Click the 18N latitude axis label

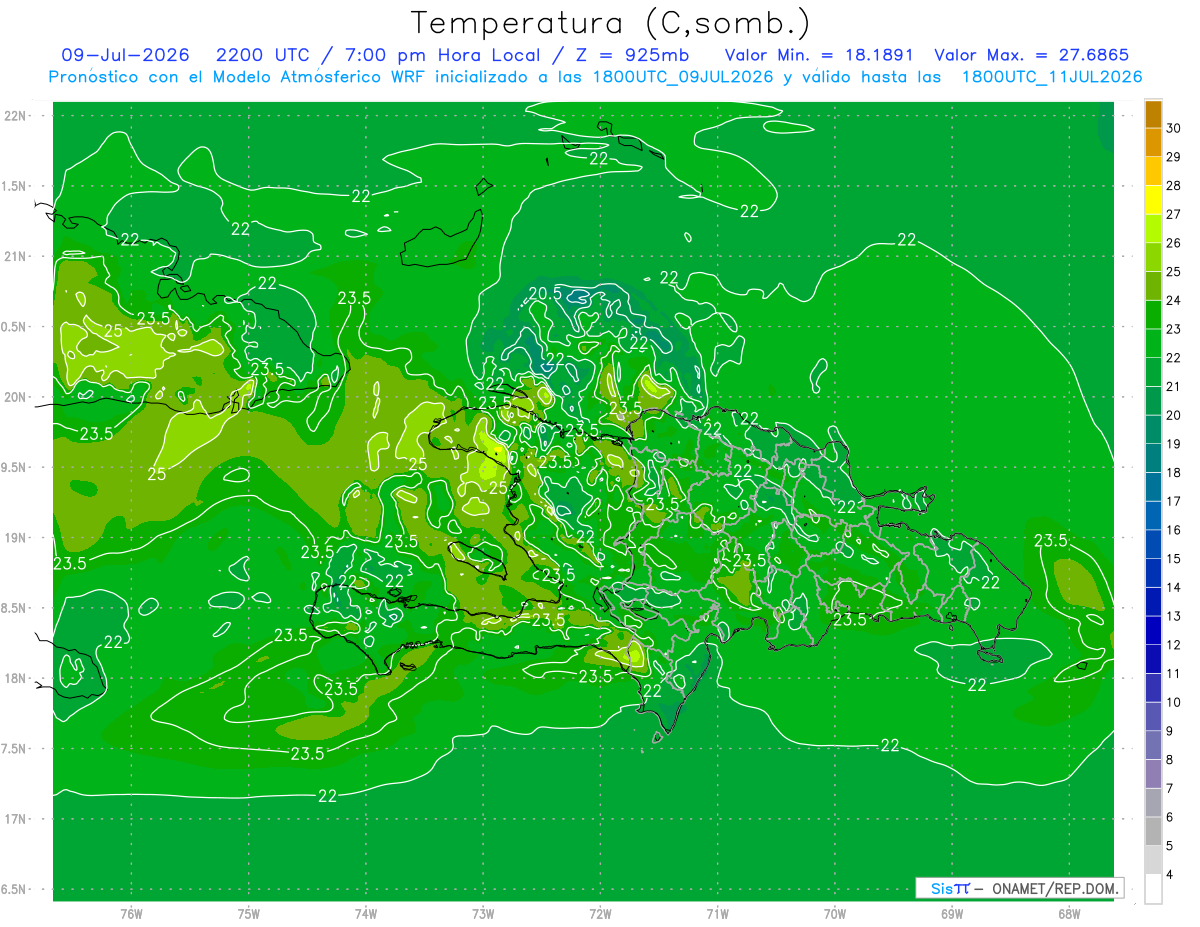(16, 678)
